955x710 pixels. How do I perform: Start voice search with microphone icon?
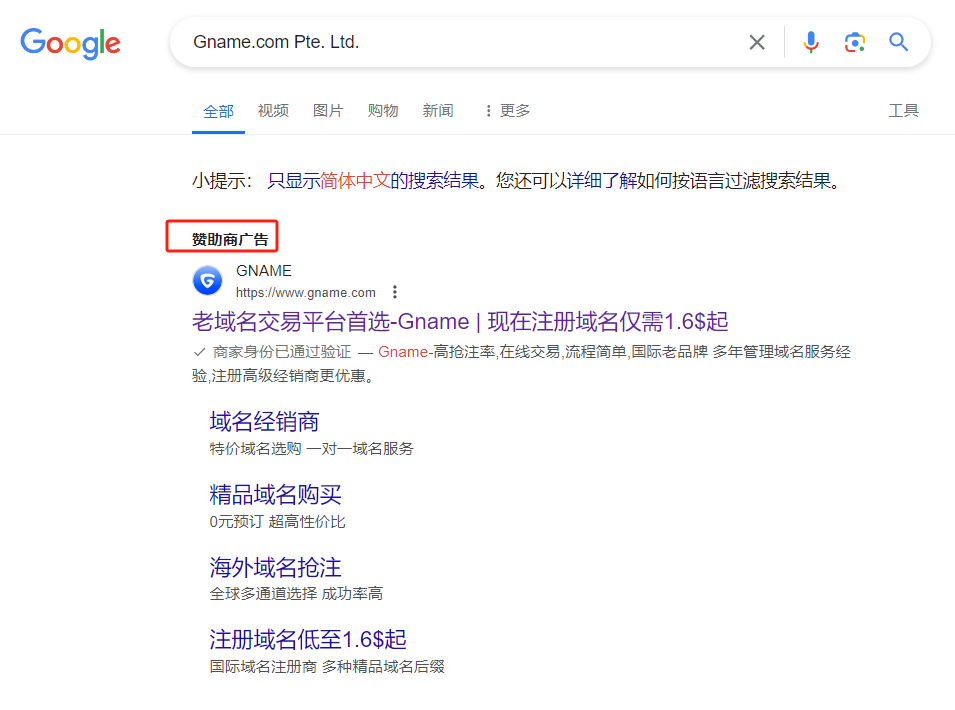pos(811,42)
